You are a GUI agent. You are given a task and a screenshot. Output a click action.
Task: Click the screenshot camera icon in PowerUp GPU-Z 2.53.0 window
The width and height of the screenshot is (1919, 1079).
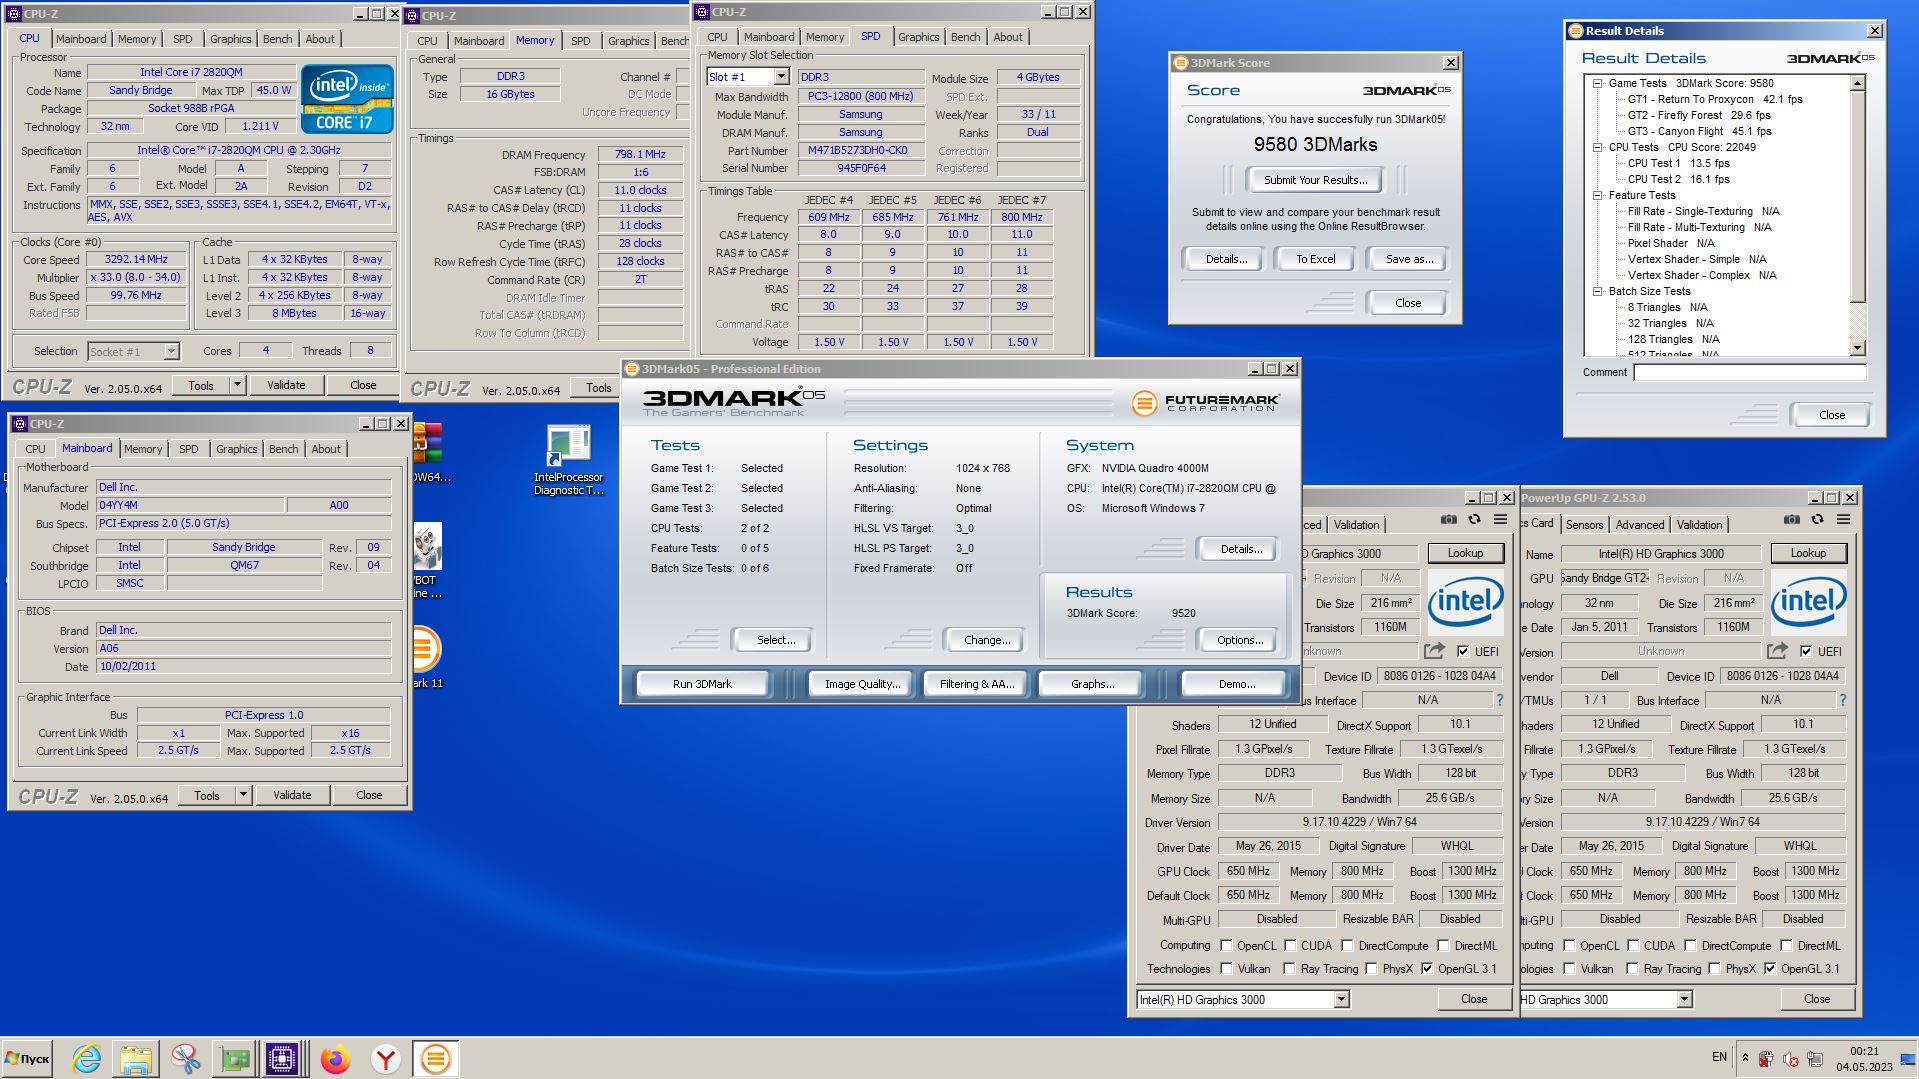1792,520
